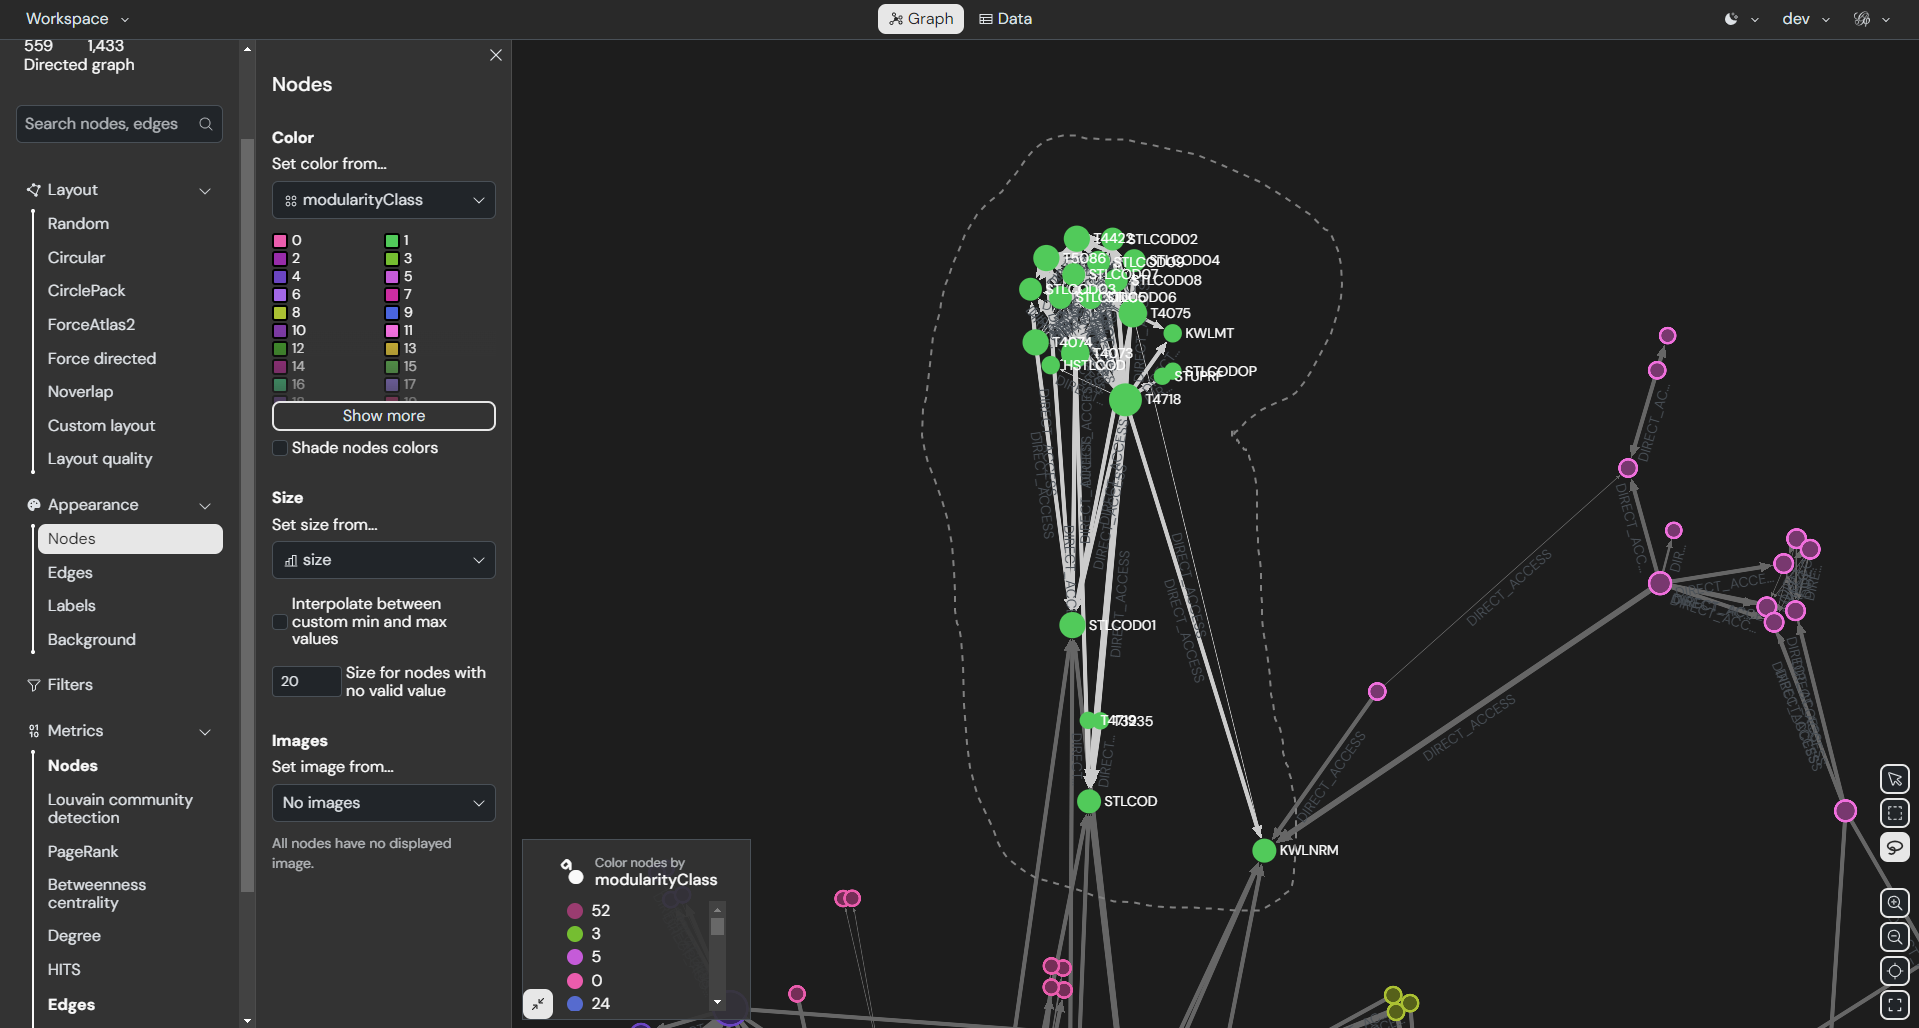Open the Labels appearance settings
The width and height of the screenshot is (1919, 1028).
pos(72,606)
